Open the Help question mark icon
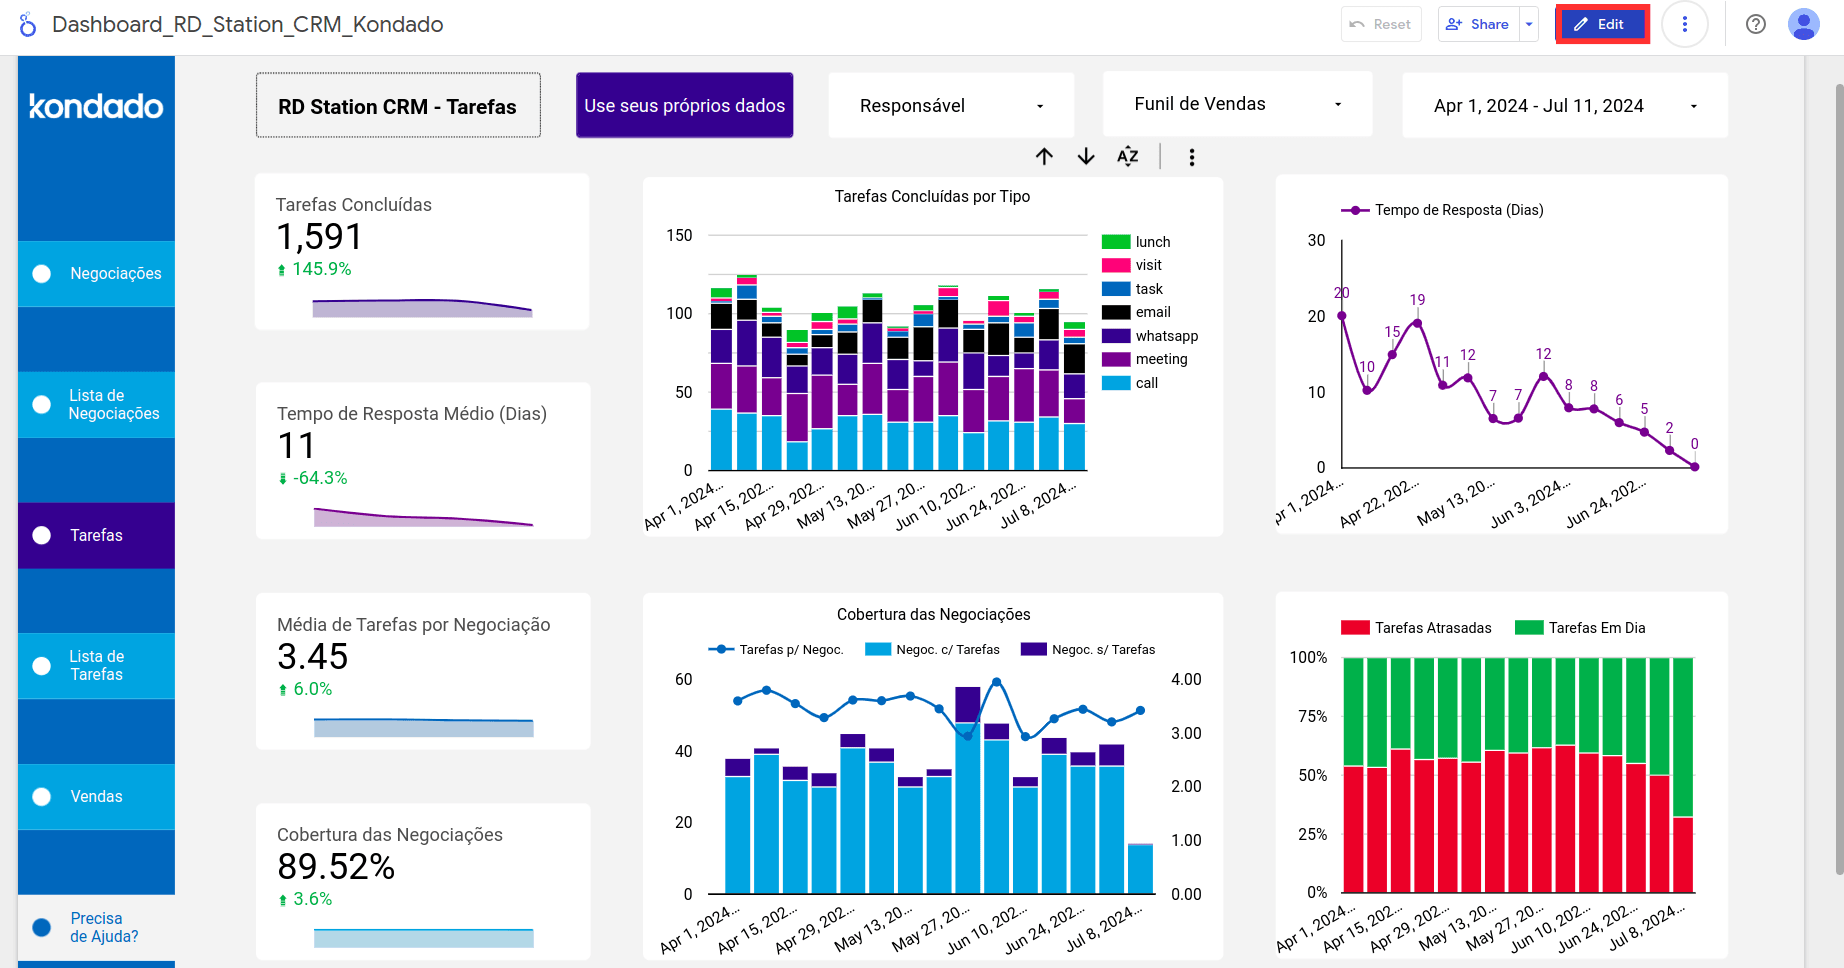This screenshot has height=968, width=1844. (x=1755, y=25)
